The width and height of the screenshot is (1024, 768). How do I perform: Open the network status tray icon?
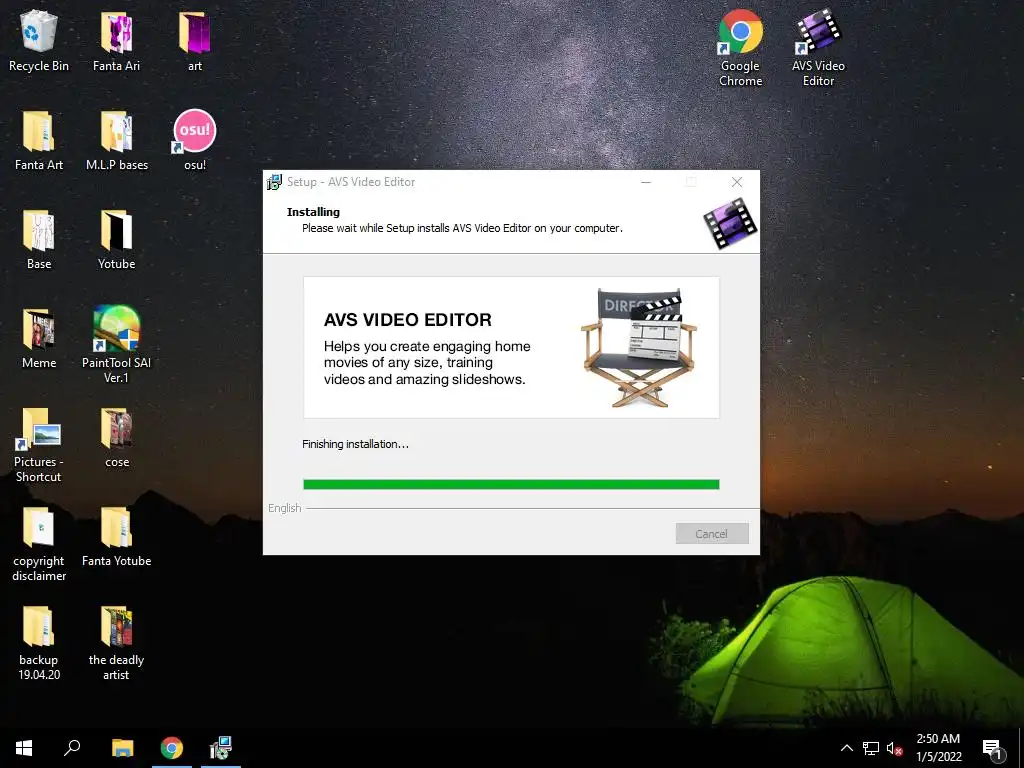pos(871,748)
